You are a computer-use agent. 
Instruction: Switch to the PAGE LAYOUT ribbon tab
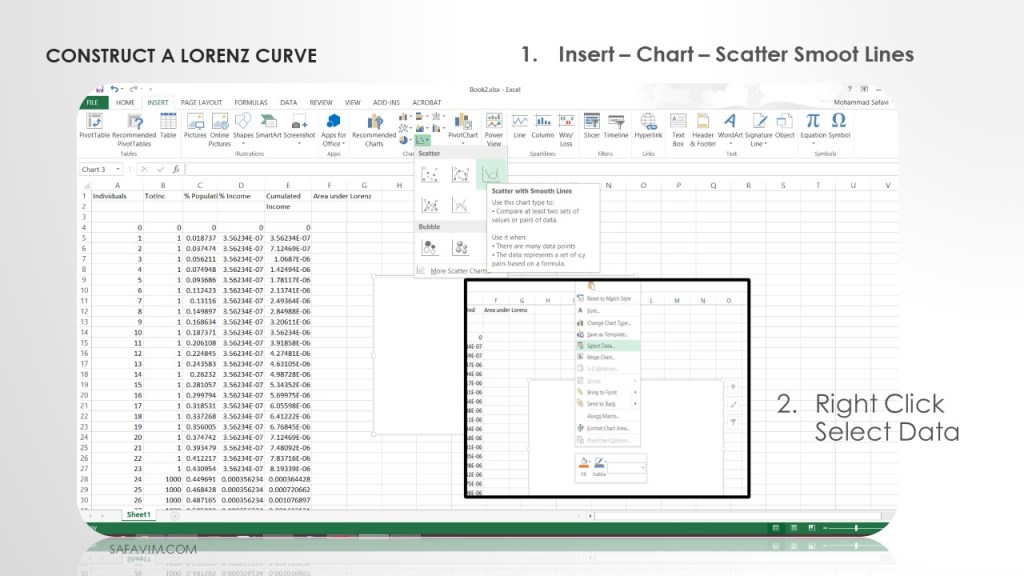201,102
